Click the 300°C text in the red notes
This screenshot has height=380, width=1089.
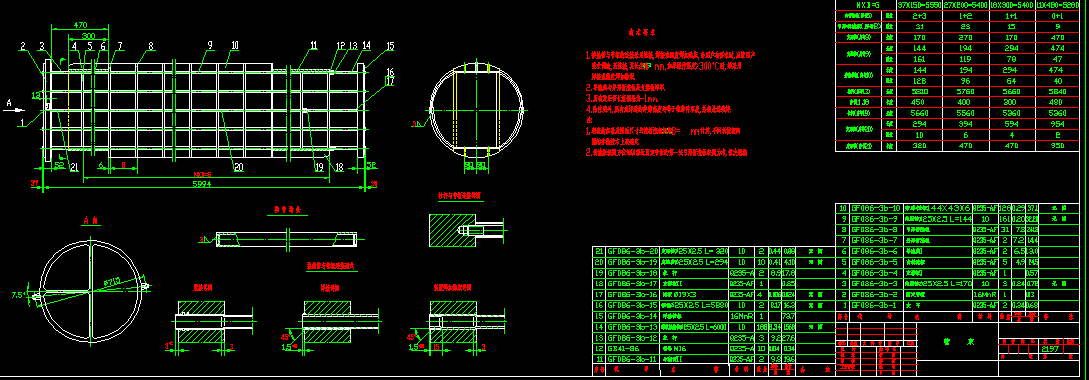click(708, 66)
